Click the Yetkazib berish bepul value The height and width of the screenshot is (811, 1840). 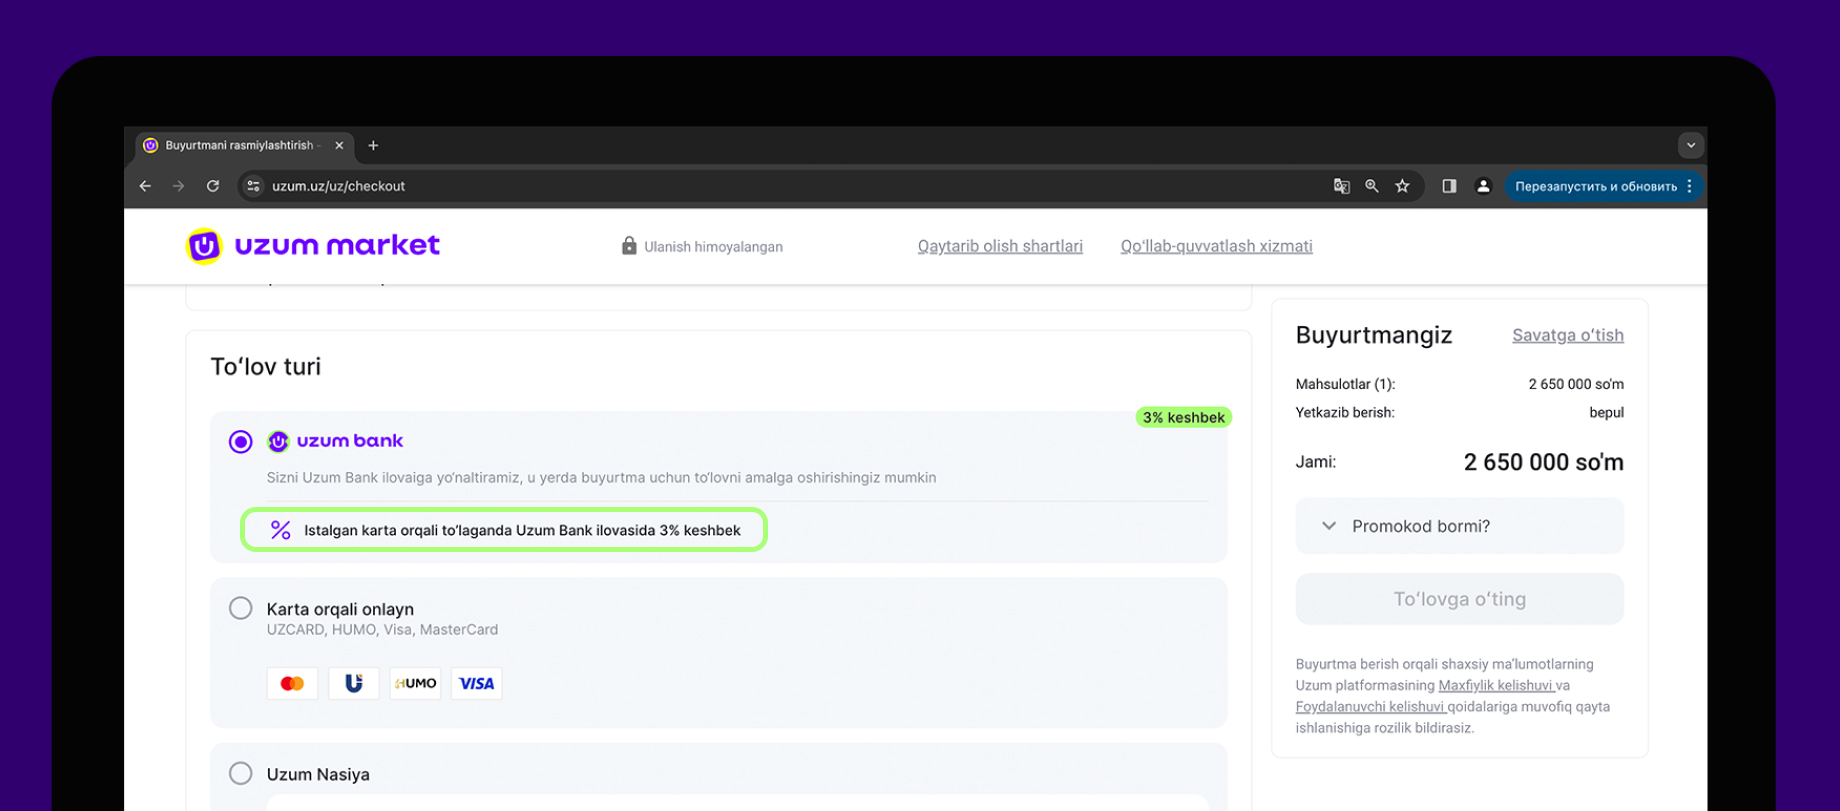1606,412
